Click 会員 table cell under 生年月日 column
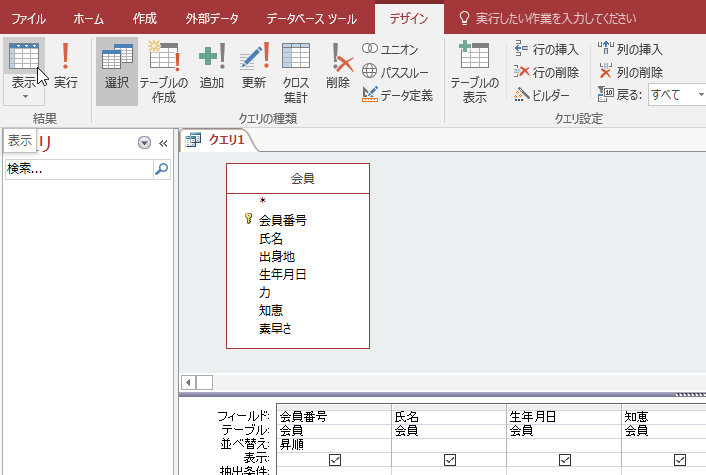This screenshot has height=475, width=706. click(x=564, y=431)
